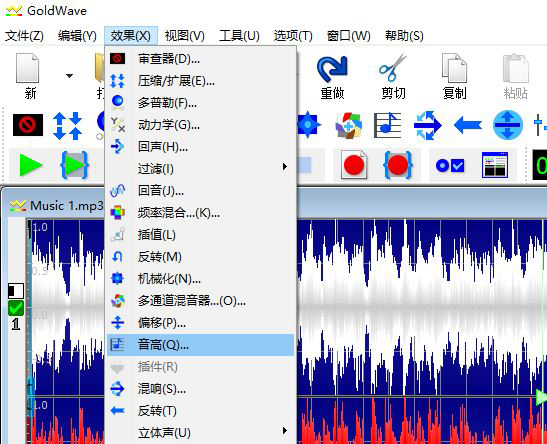This screenshot has height=444, width=547.
Task: Open control properties icon with checkbox
Action: tap(450, 165)
